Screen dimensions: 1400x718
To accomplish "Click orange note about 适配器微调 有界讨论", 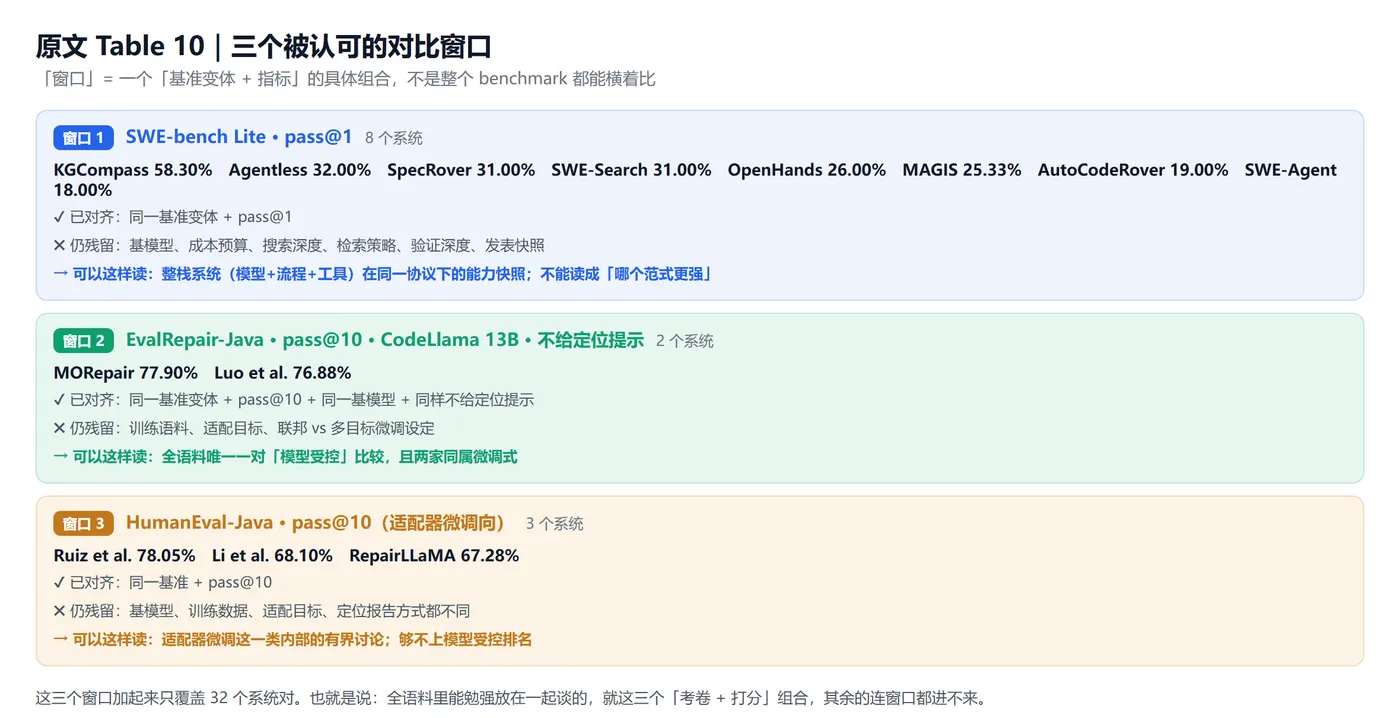I will 293,639.
